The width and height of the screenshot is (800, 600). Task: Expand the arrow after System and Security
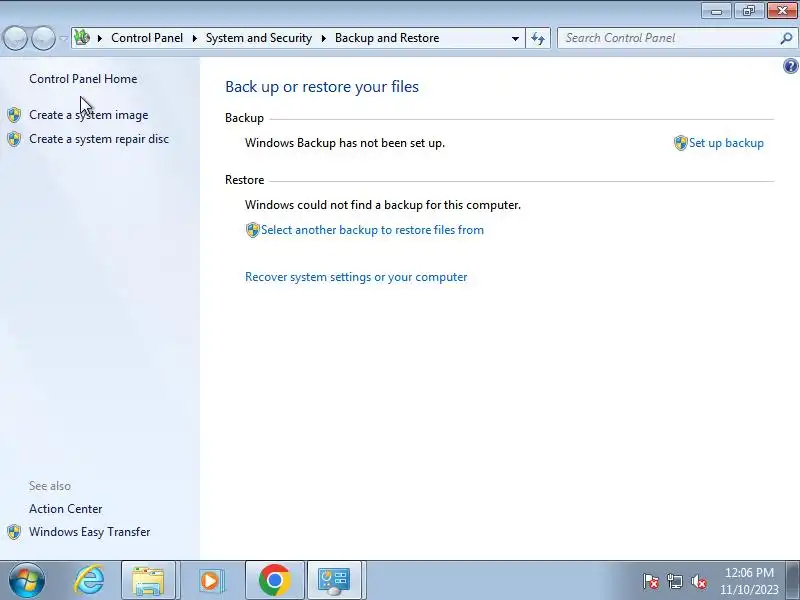(323, 38)
